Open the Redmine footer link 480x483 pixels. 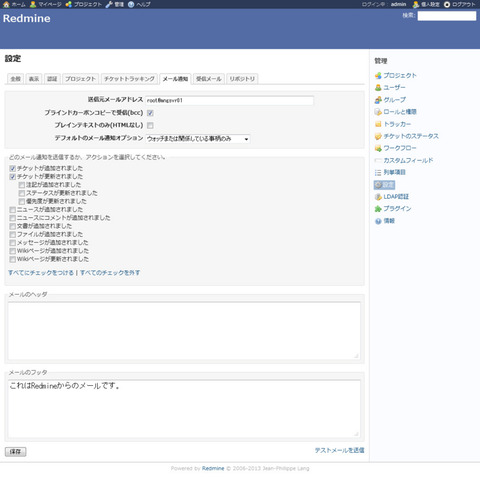point(213,468)
